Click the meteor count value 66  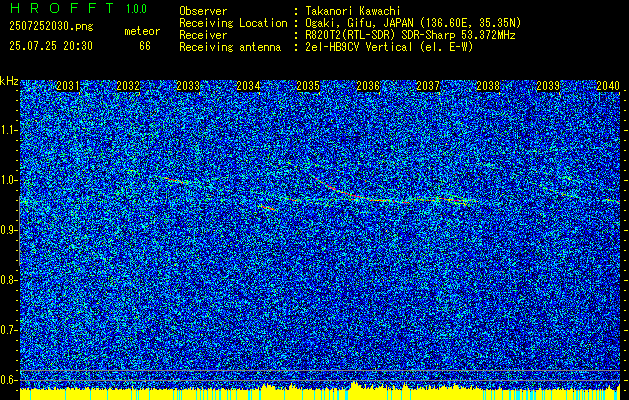145,46
